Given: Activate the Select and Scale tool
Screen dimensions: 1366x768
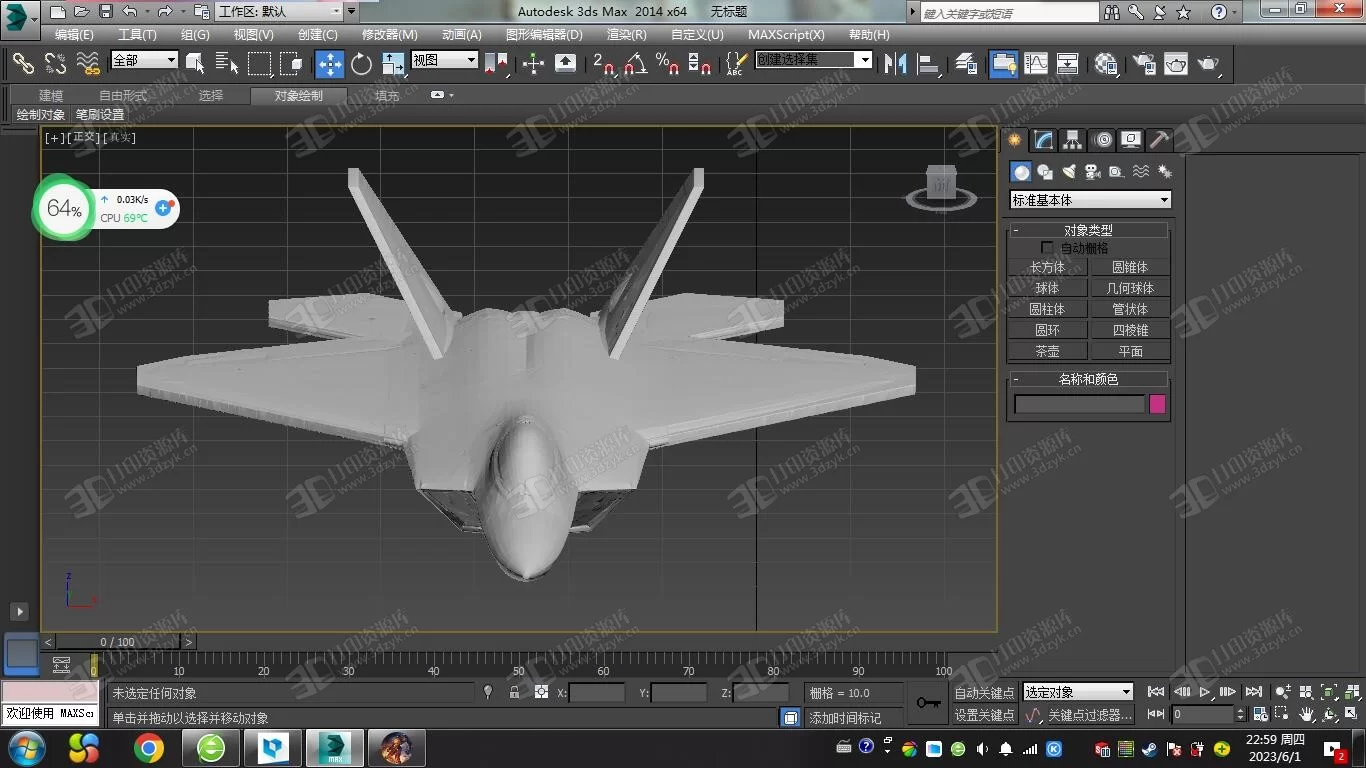Looking at the screenshot, I should click(394, 63).
